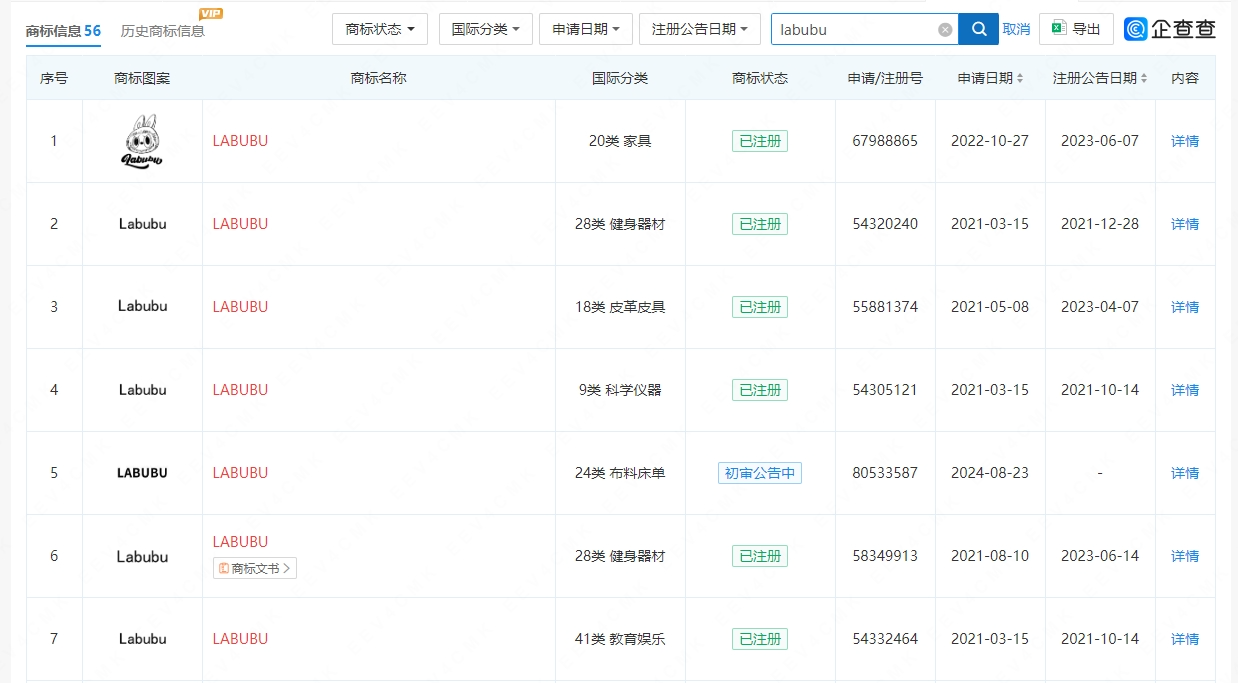This screenshot has height=683, width=1238.
Task: Open the application date filter dropdown
Action: coord(585,29)
